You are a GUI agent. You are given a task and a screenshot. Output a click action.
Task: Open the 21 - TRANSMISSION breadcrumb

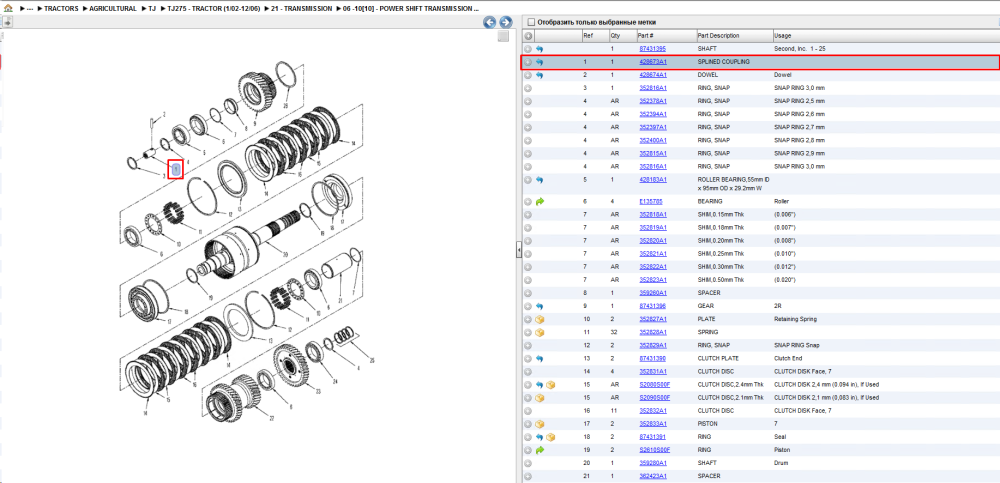(x=300, y=9)
